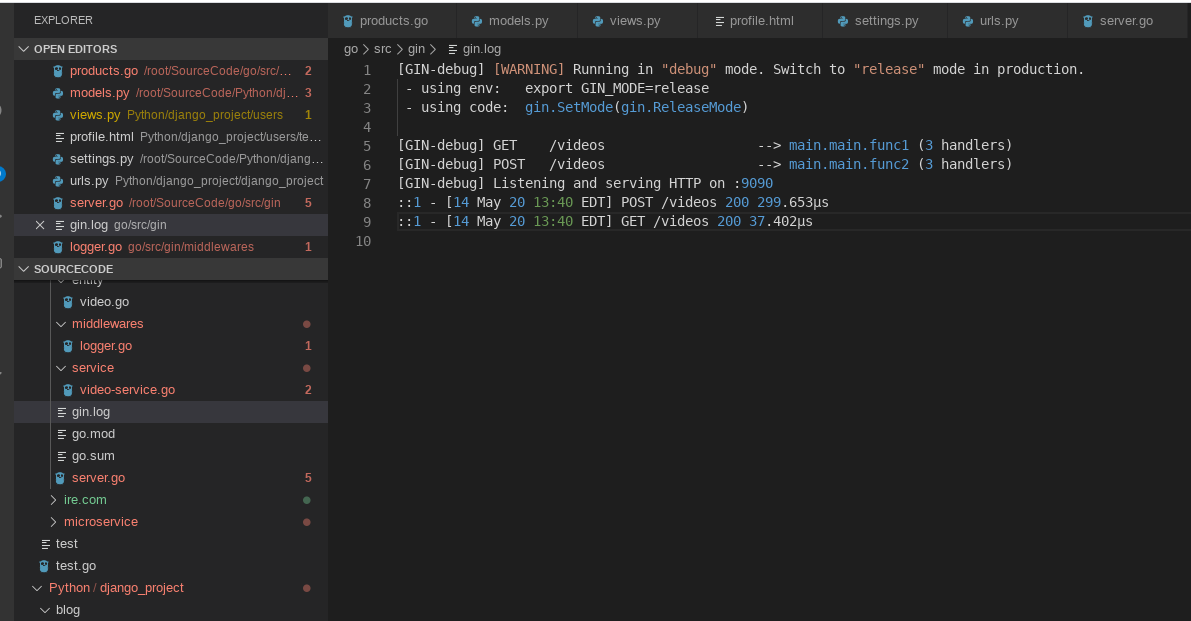Open go.mod in the file tree

pyautogui.click(x=93, y=434)
